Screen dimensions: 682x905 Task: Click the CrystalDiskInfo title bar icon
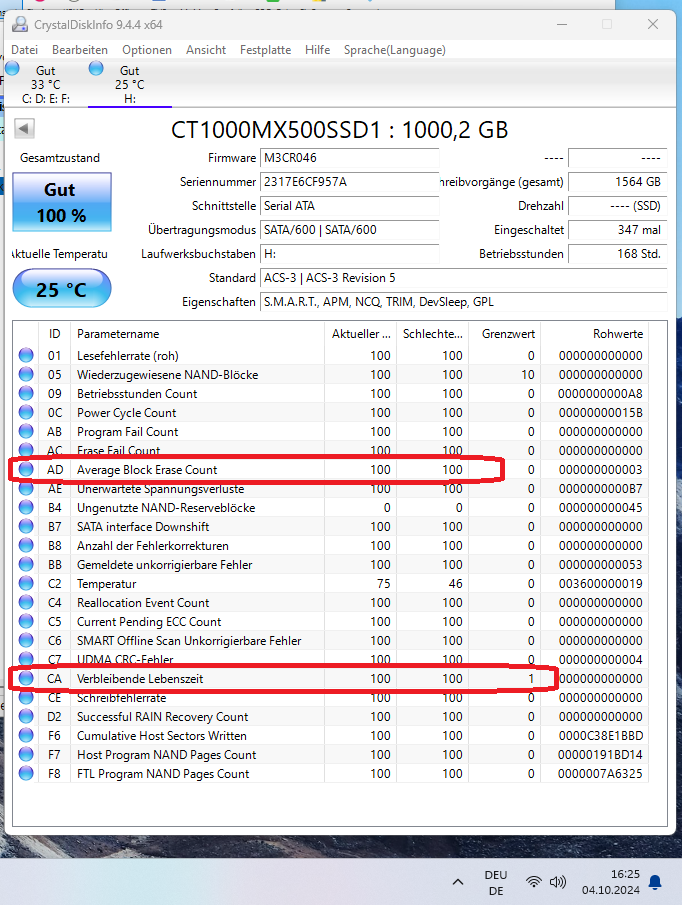tap(20, 24)
